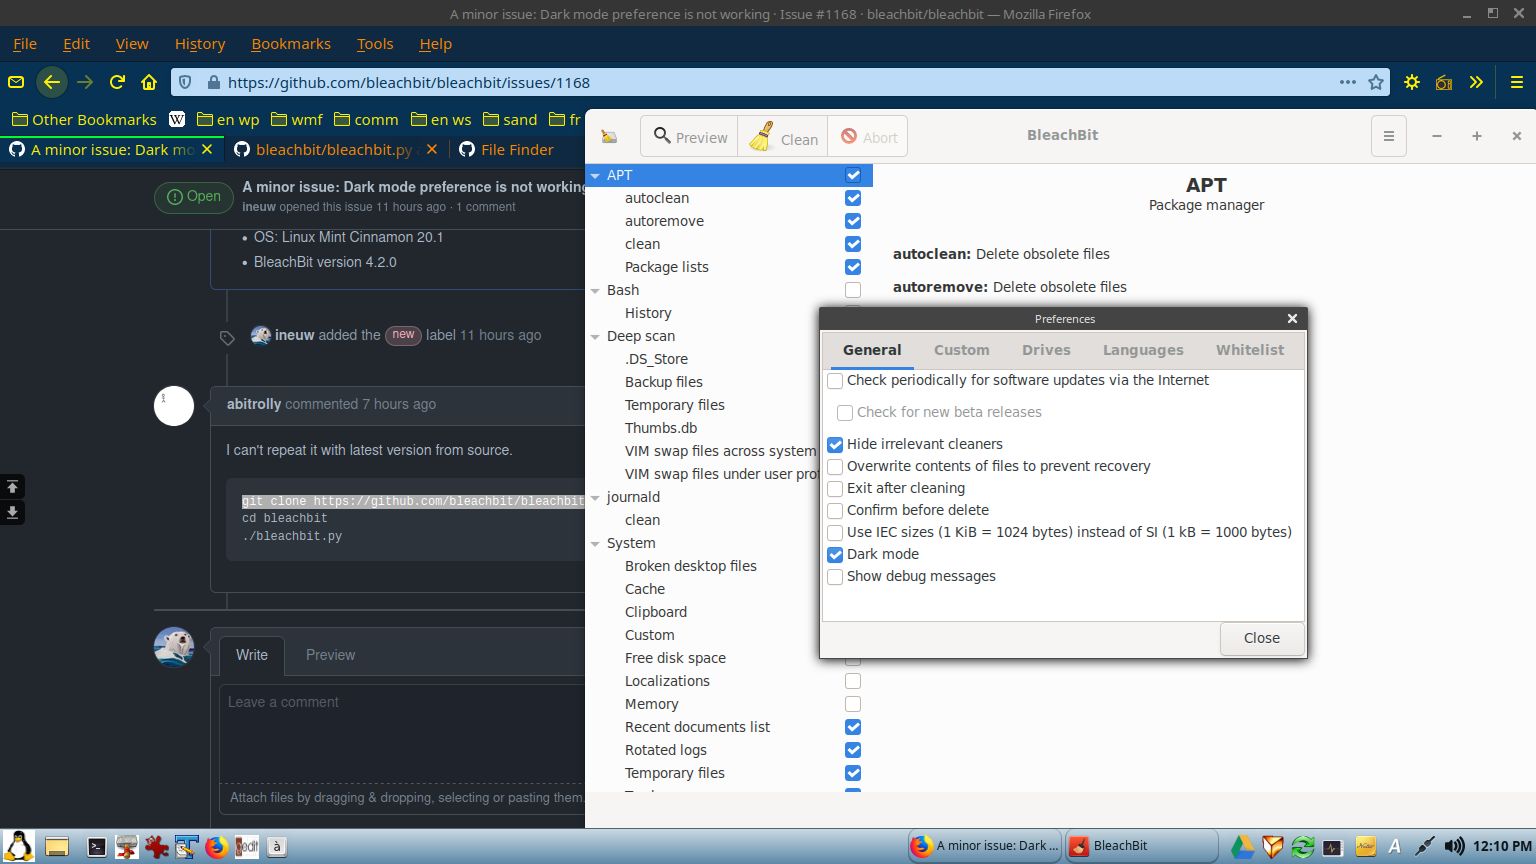Switch to the Whitelist preferences tab
Image resolution: width=1536 pixels, height=864 pixels.
1249,350
